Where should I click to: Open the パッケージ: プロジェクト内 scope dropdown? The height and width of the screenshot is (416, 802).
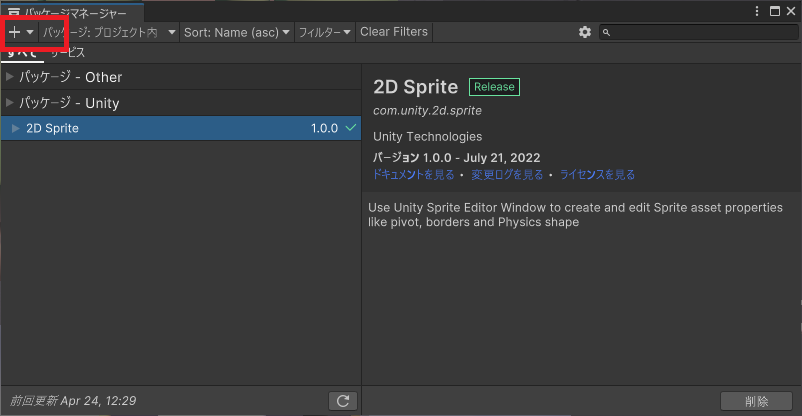tap(110, 32)
